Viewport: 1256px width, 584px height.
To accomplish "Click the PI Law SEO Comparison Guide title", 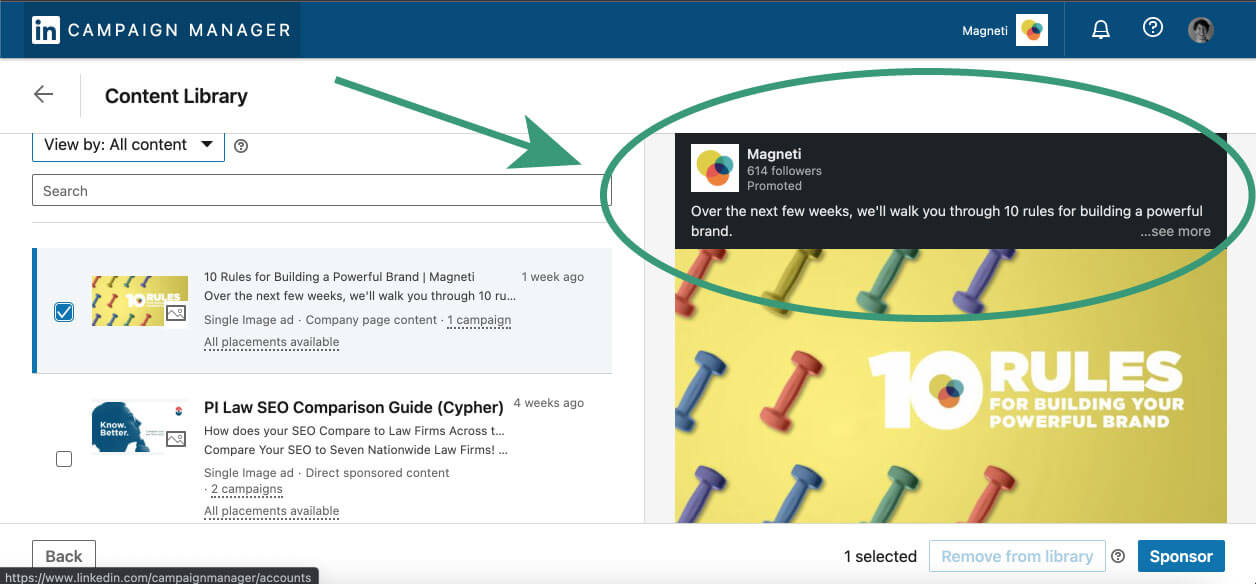I will (354, 407).
